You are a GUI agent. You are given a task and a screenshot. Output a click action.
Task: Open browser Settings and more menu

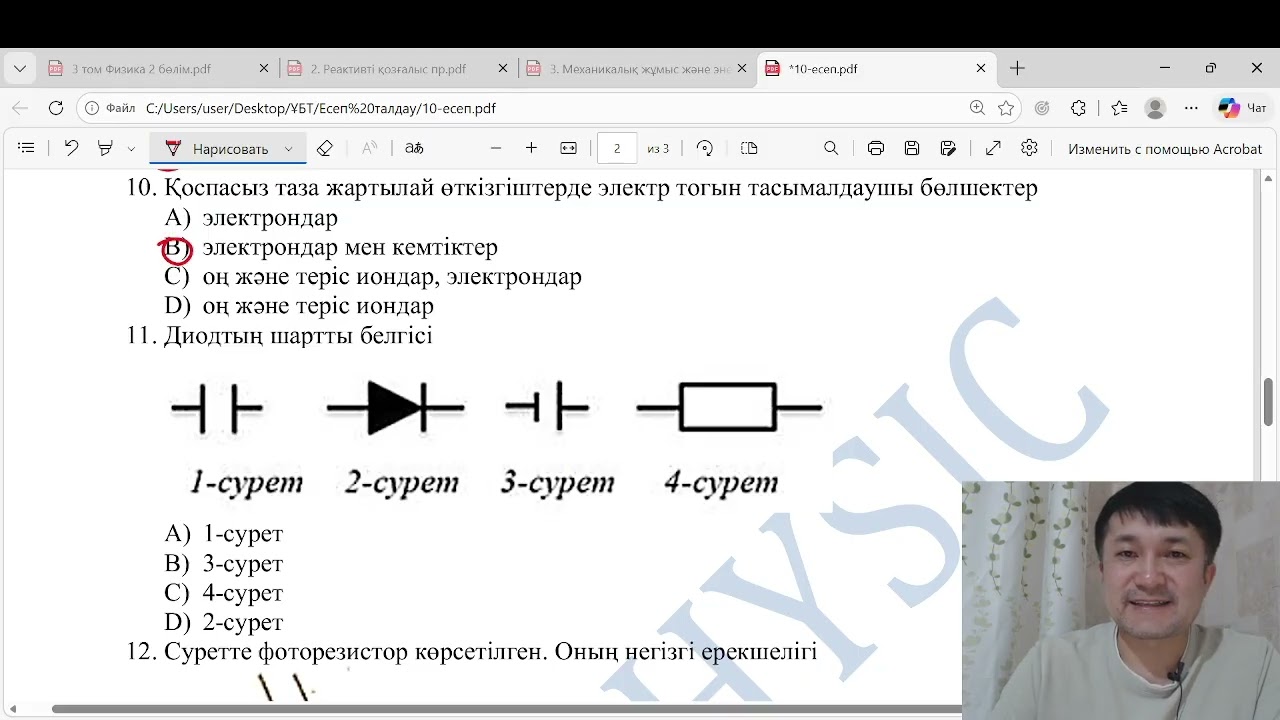click(1191, 108)
